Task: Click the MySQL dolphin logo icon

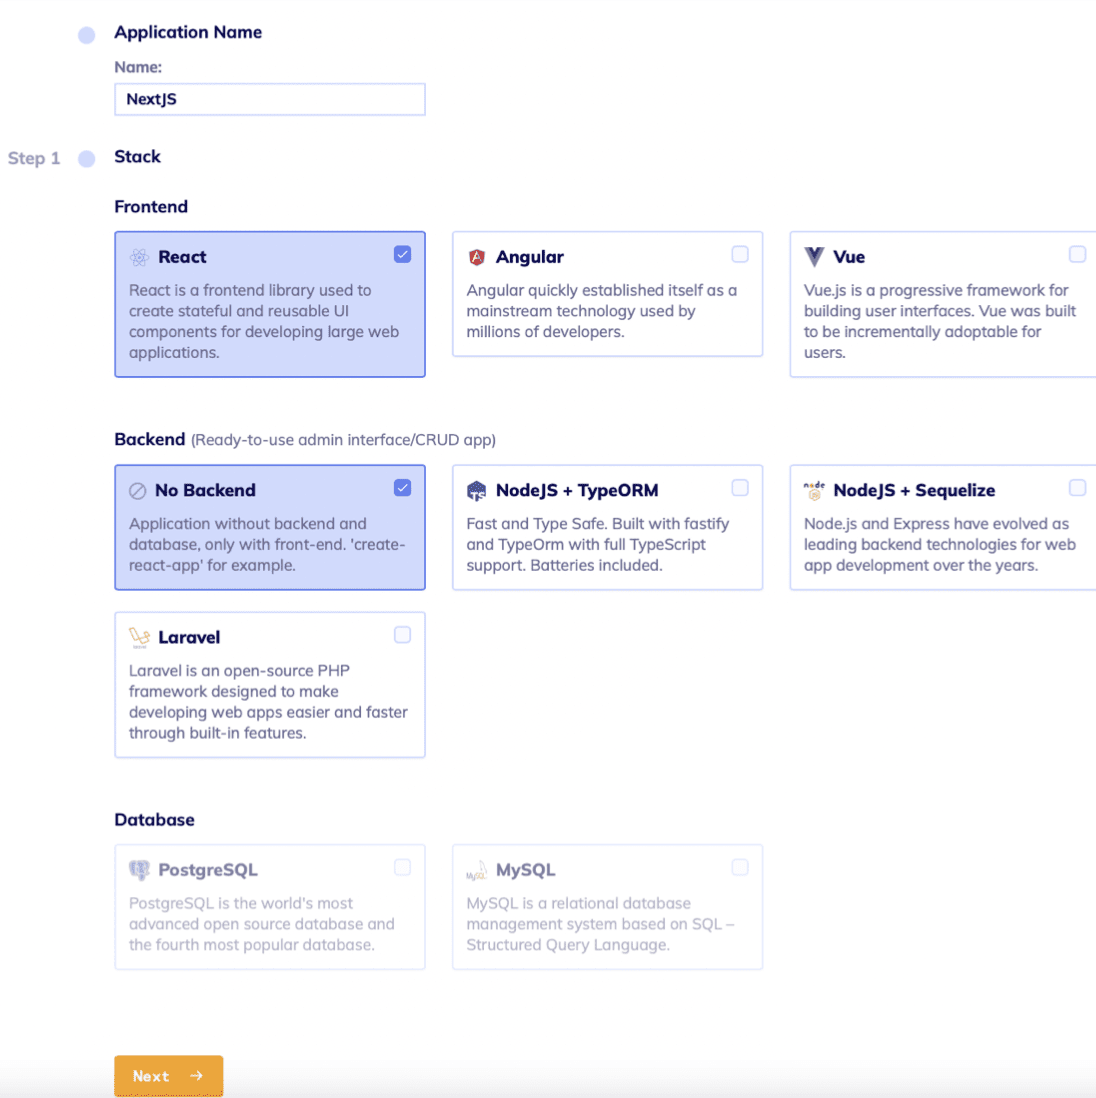Action: coord(477,870)
